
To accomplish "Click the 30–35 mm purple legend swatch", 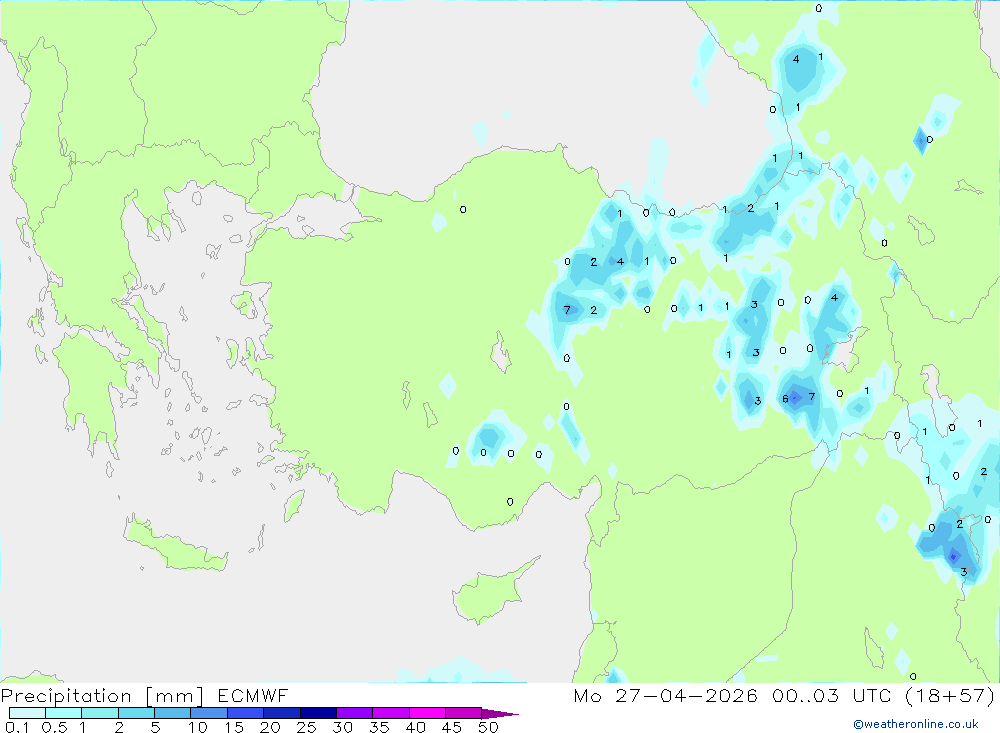I will click(x=355, y=713).
